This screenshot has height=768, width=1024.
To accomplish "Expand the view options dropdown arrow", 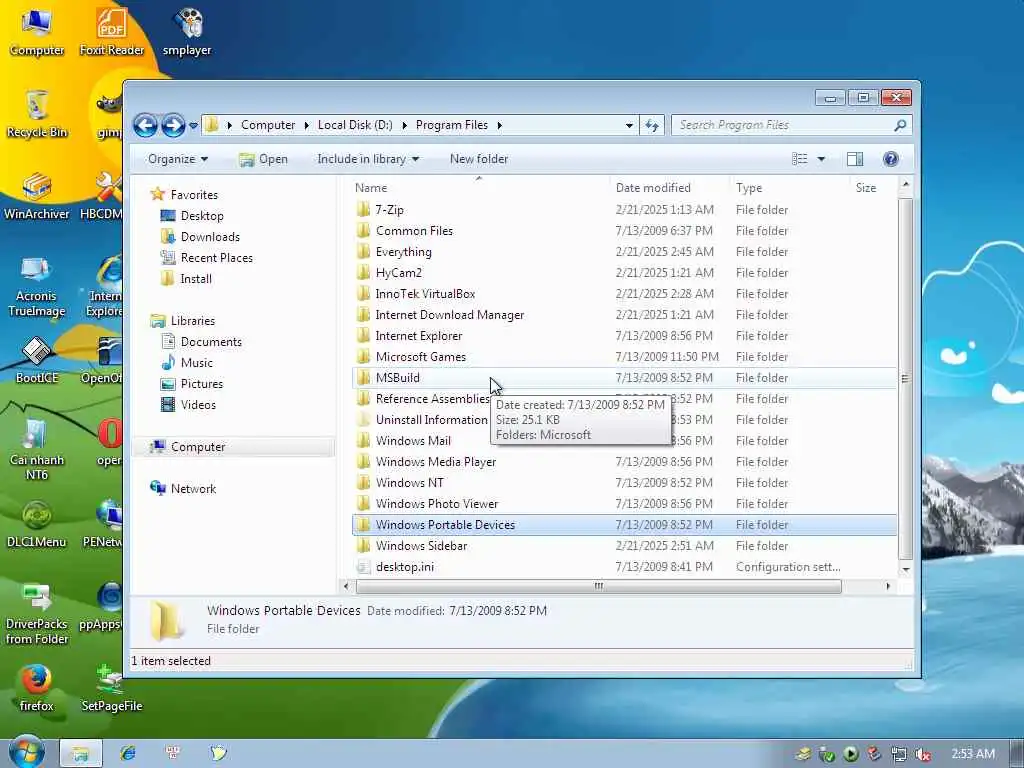I will [822, 159].
